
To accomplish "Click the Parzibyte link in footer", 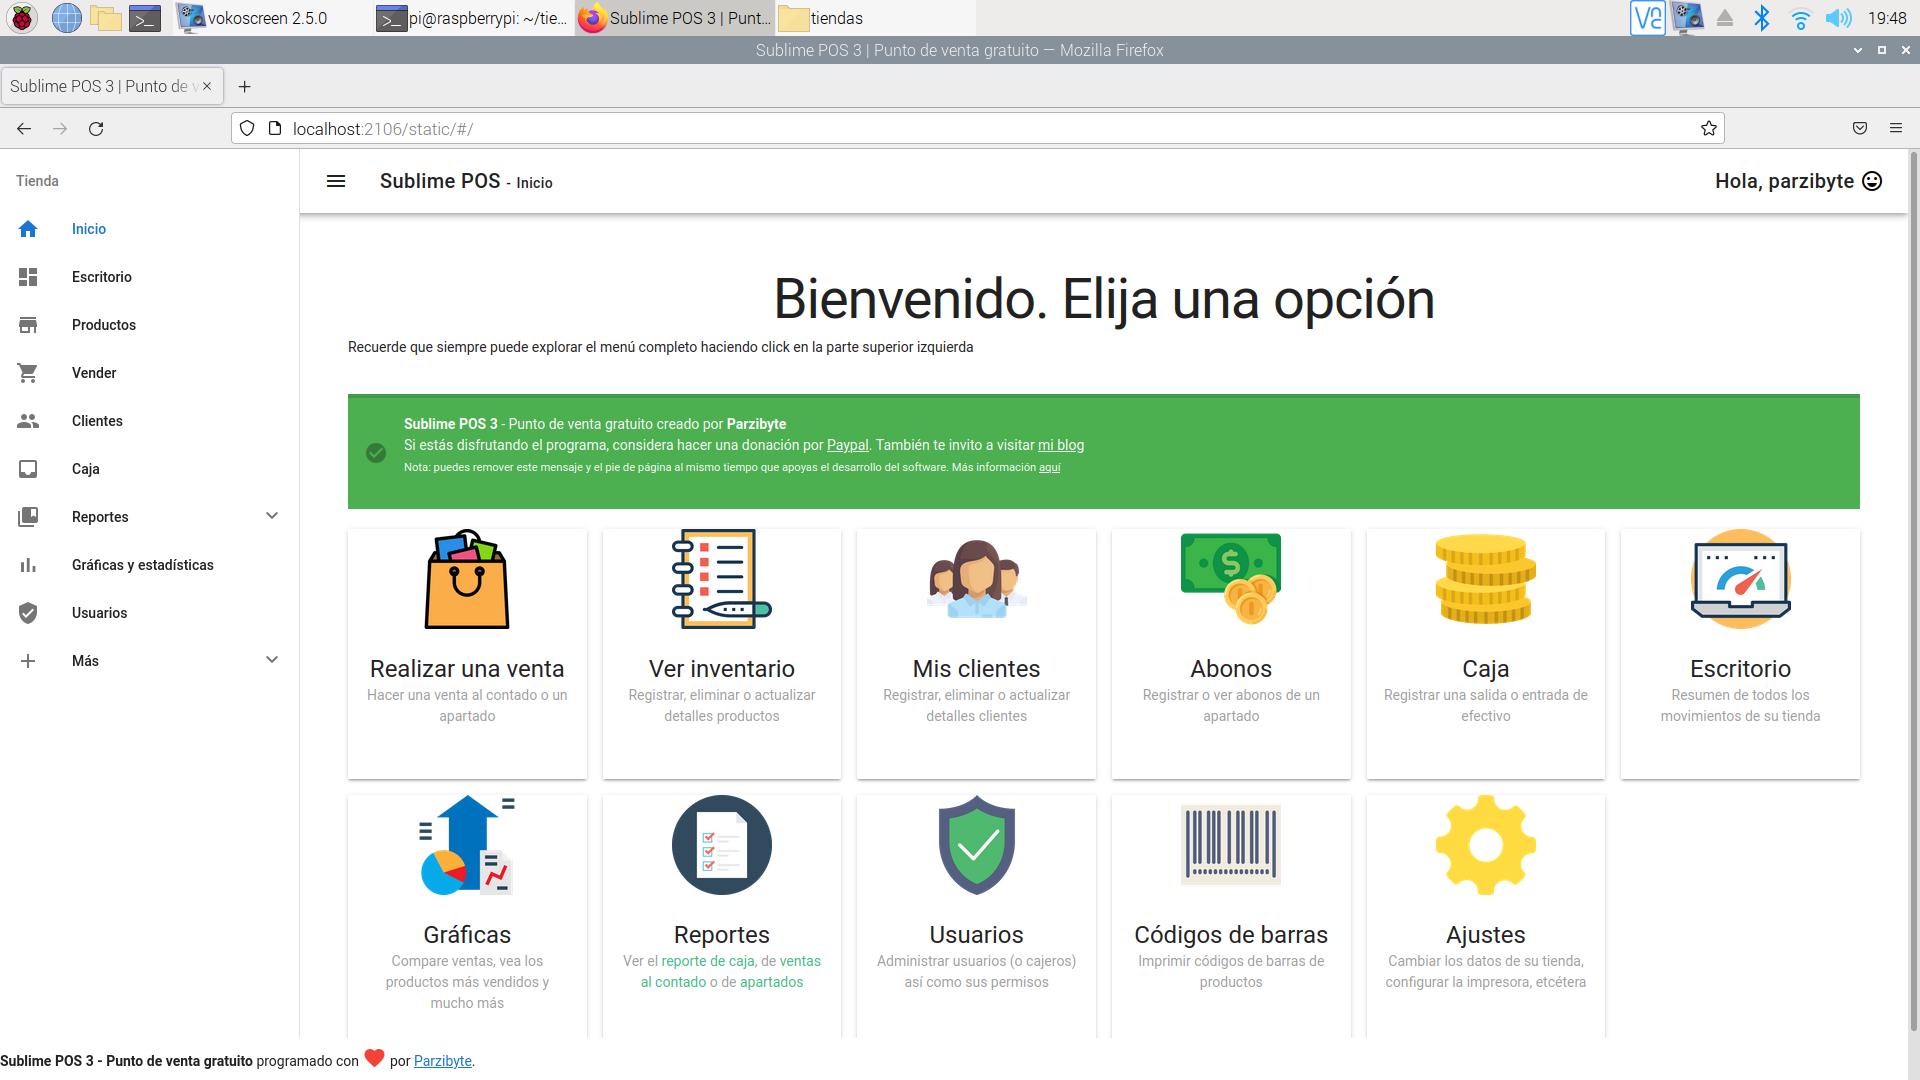I will (x=442, y=1061).
